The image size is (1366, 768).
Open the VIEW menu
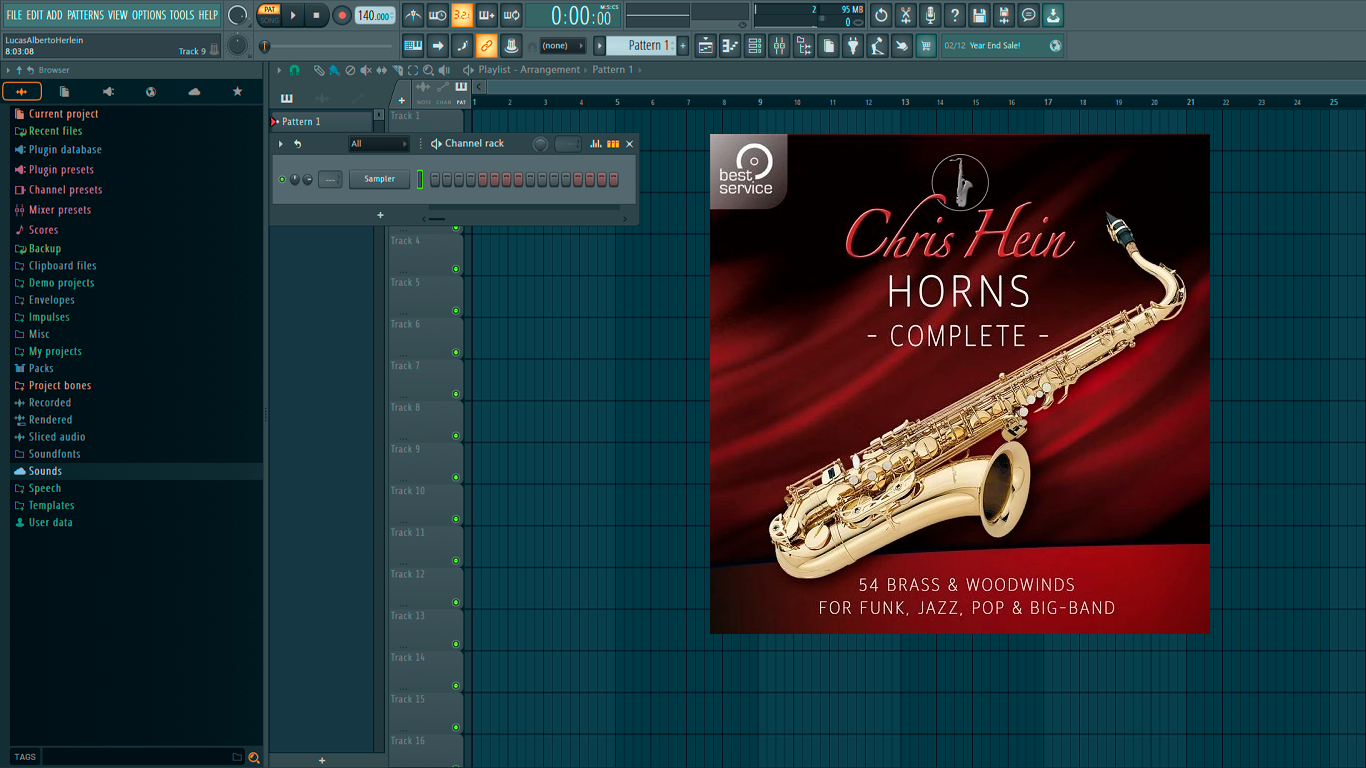click(x=118, y=15)
